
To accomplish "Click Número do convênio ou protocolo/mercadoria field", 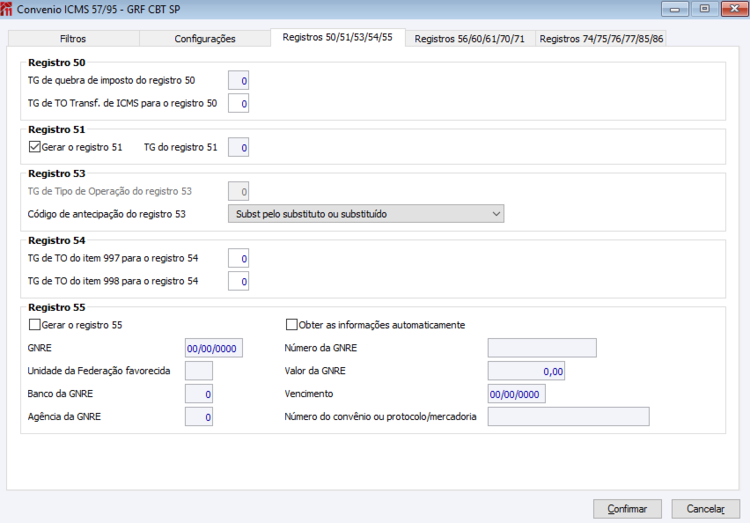I will [569, 417].
